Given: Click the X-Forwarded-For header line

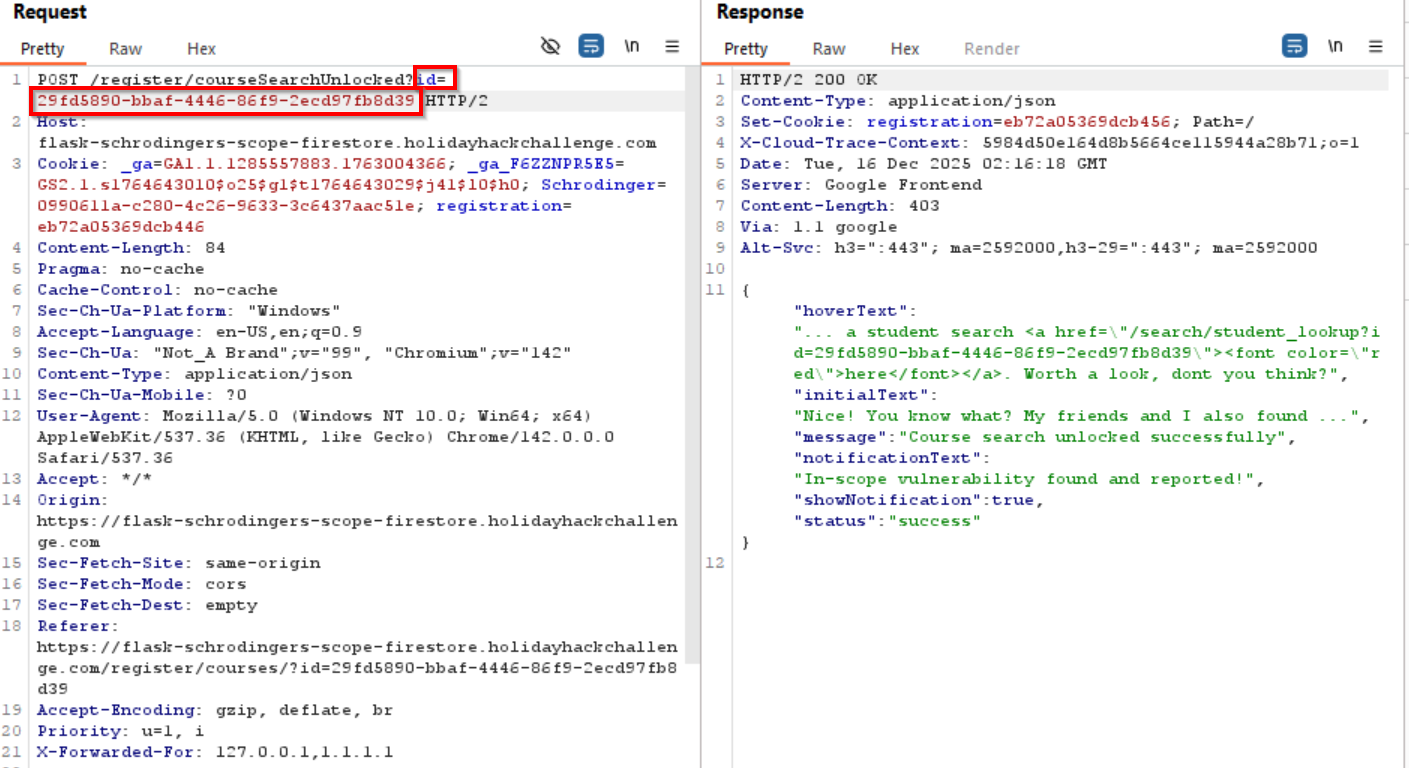Looking at the screenshot, I should click(x=215, y=752).
